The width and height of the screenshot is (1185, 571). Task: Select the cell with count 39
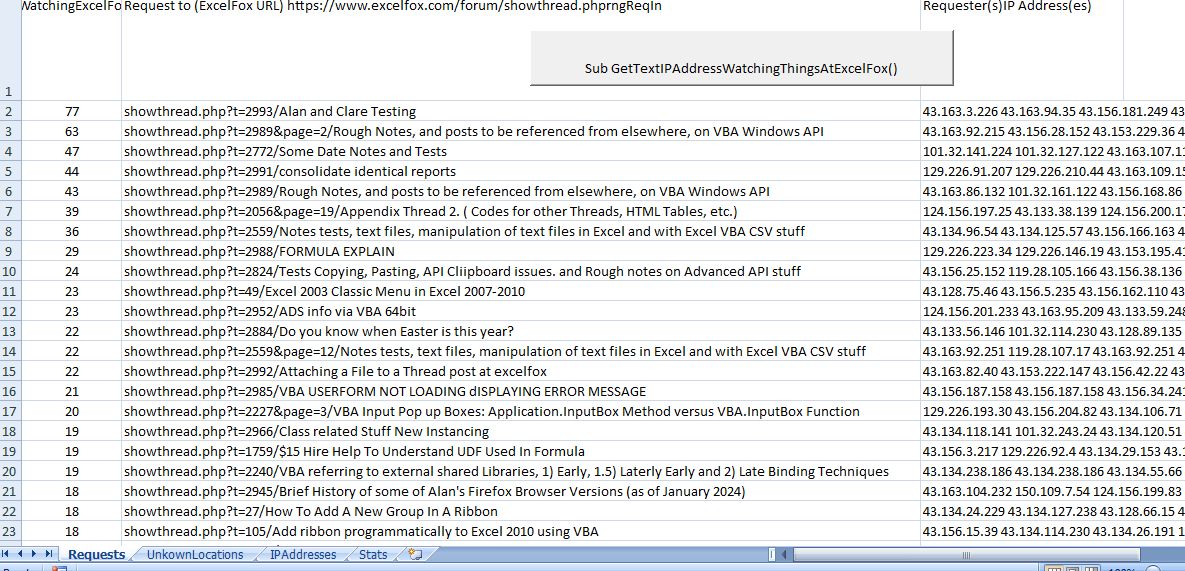(x=72, y=211)
